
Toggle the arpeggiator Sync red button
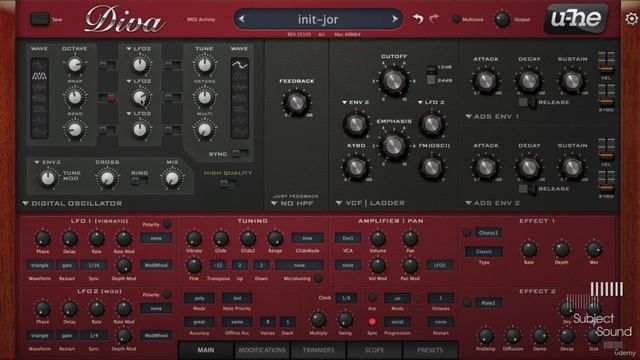click(372, 322)
